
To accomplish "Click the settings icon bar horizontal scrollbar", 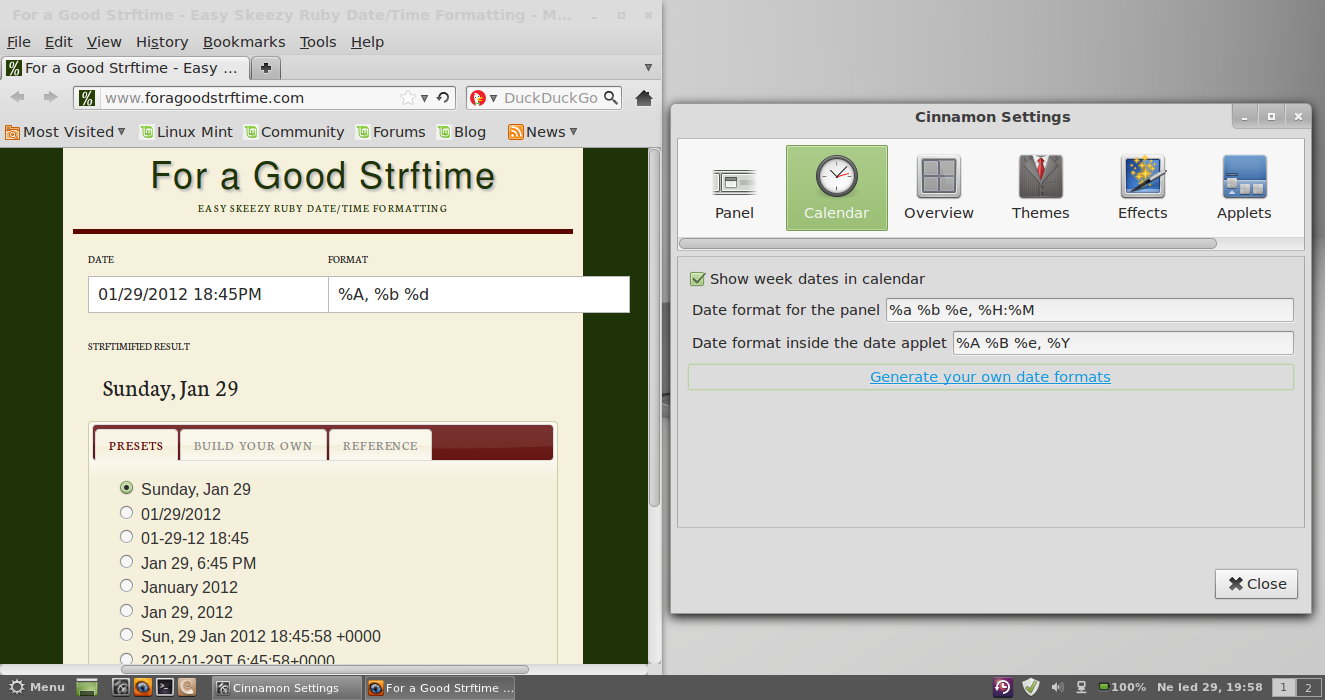I will point(947,243).
